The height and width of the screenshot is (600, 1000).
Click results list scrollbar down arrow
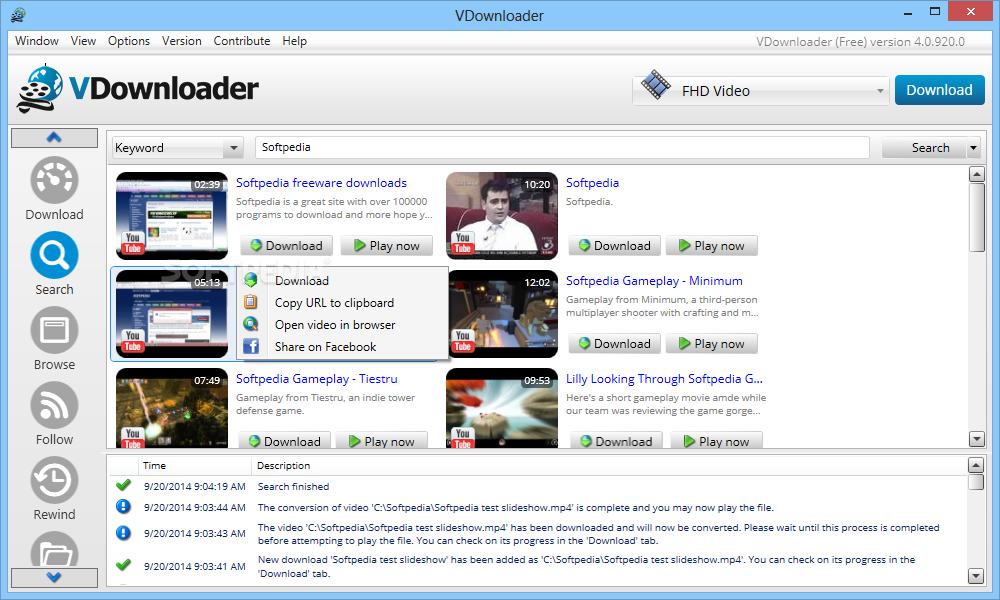point(976,439)
